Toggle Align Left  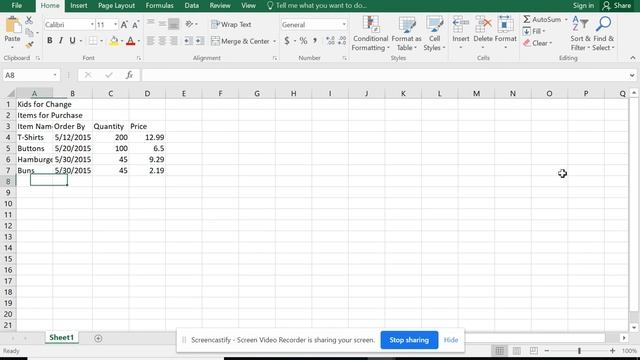point(151,41)
